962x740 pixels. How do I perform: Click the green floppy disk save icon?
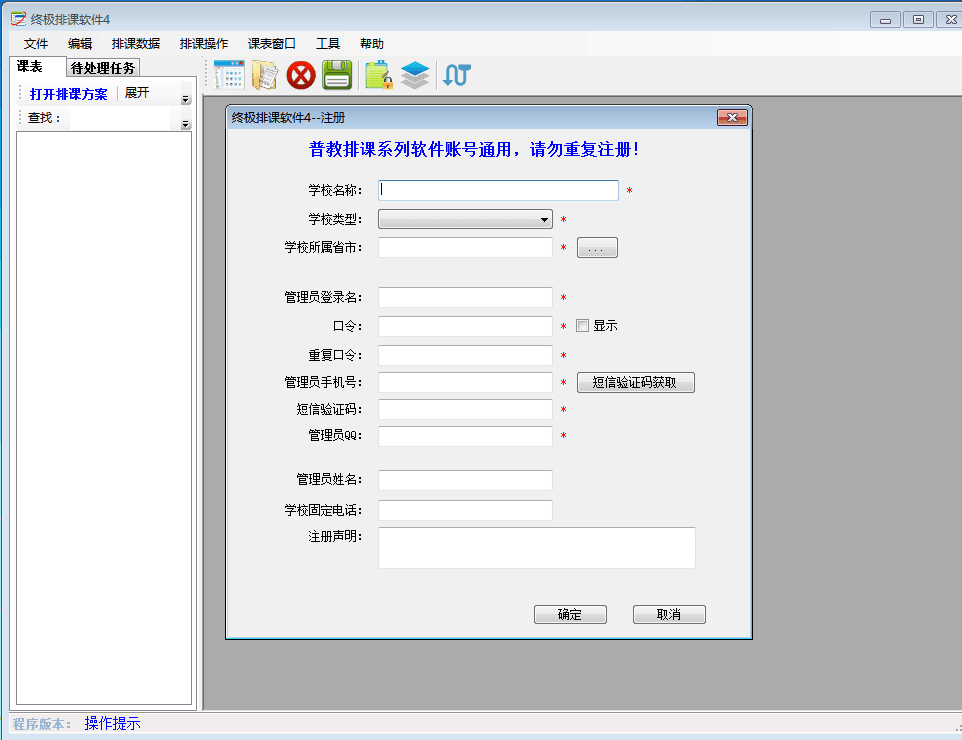[337, 75]
